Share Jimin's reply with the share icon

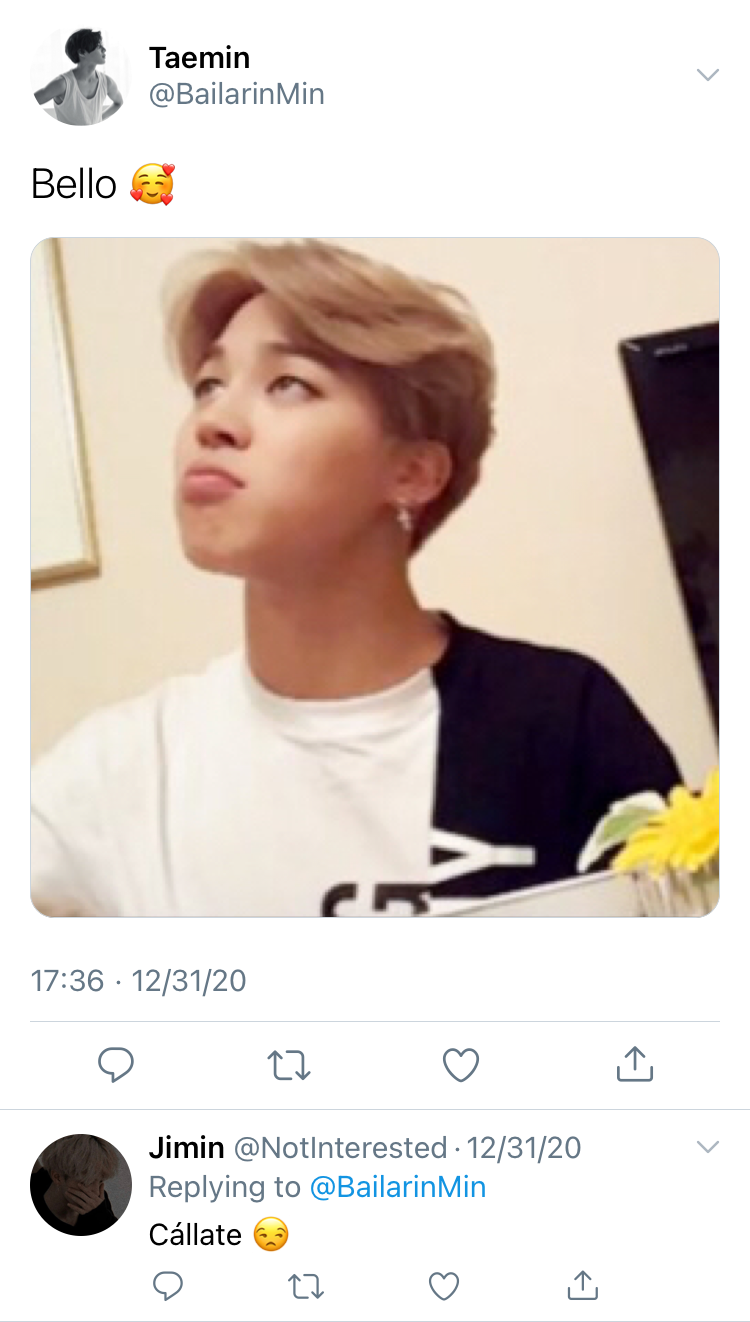pyautogui.click(x=582, y=1285)
